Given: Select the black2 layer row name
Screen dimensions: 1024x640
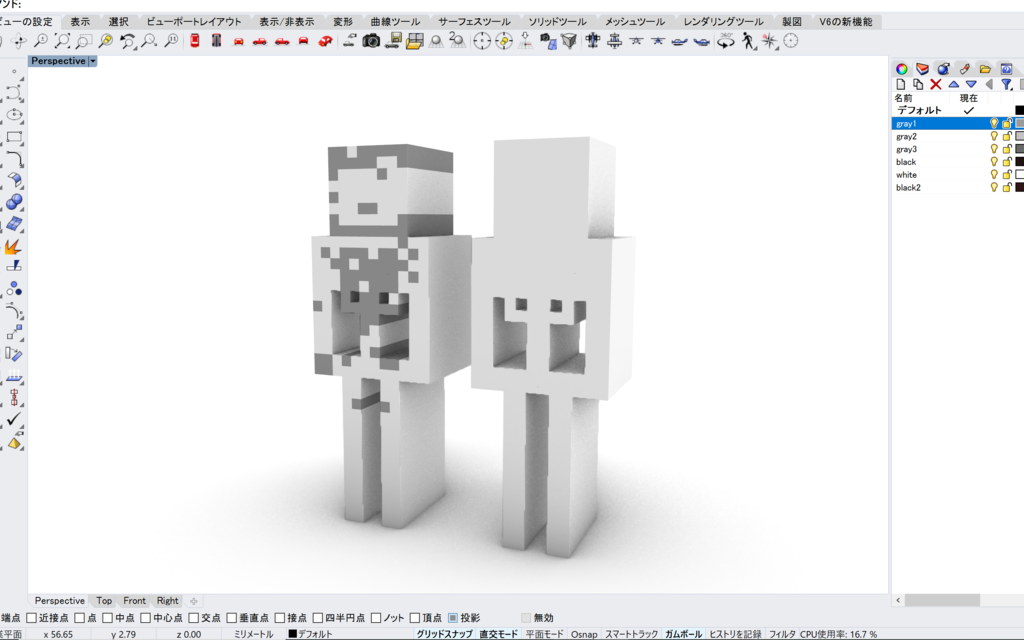Looking at the screenshot, I should coord(908,187).
